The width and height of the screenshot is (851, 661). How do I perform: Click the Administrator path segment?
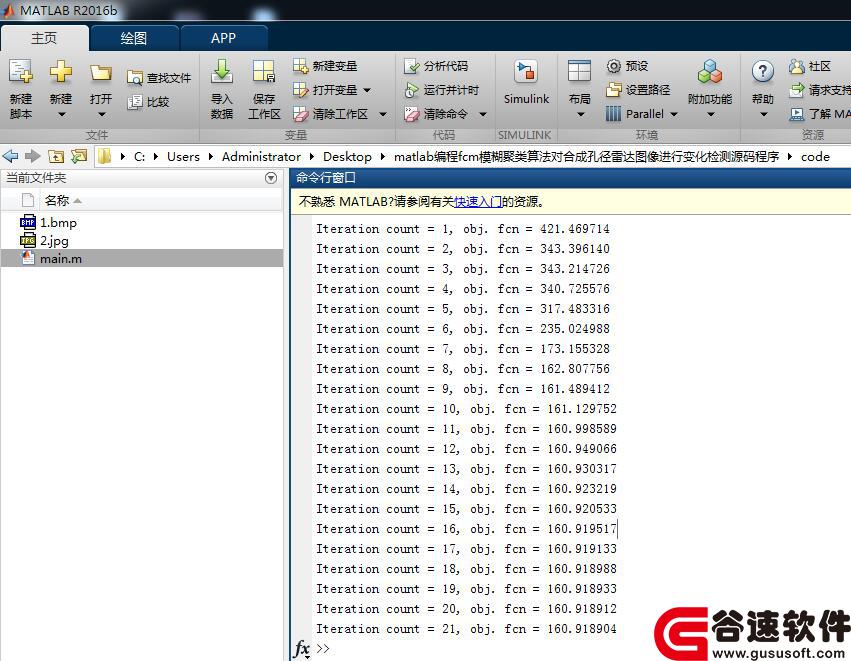[x=261, y=157]
